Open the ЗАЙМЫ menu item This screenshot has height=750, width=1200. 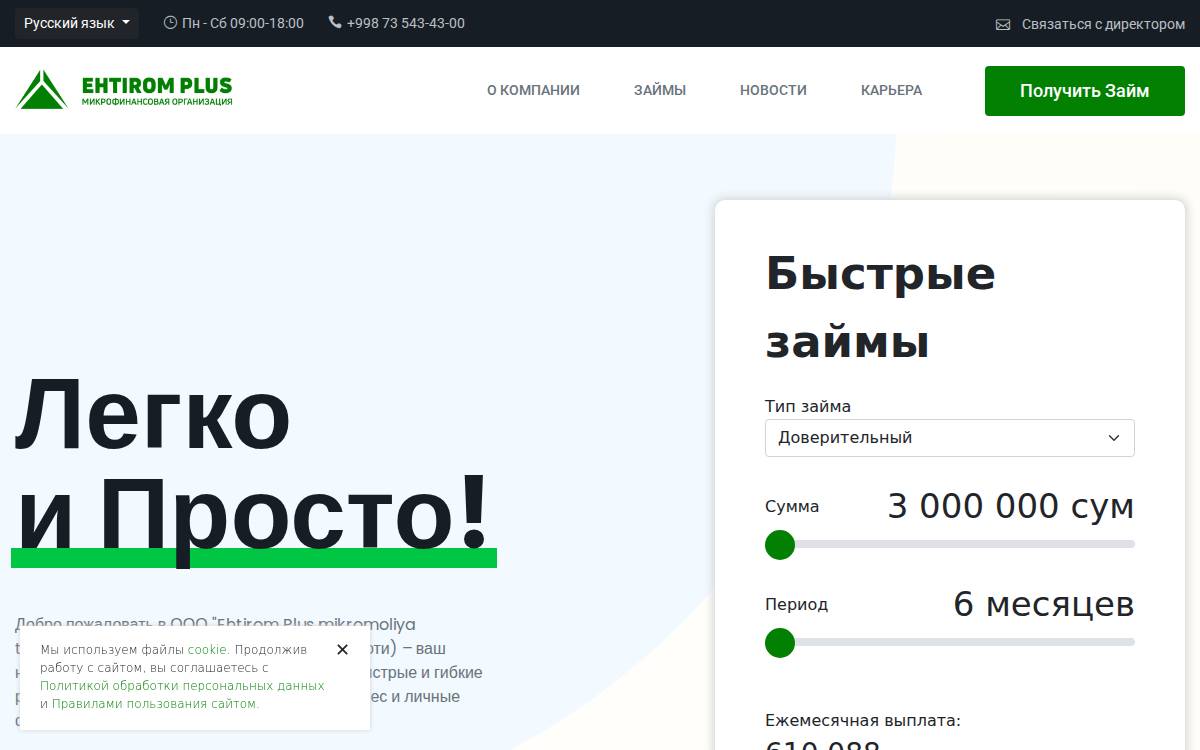[x=660, y=90]
